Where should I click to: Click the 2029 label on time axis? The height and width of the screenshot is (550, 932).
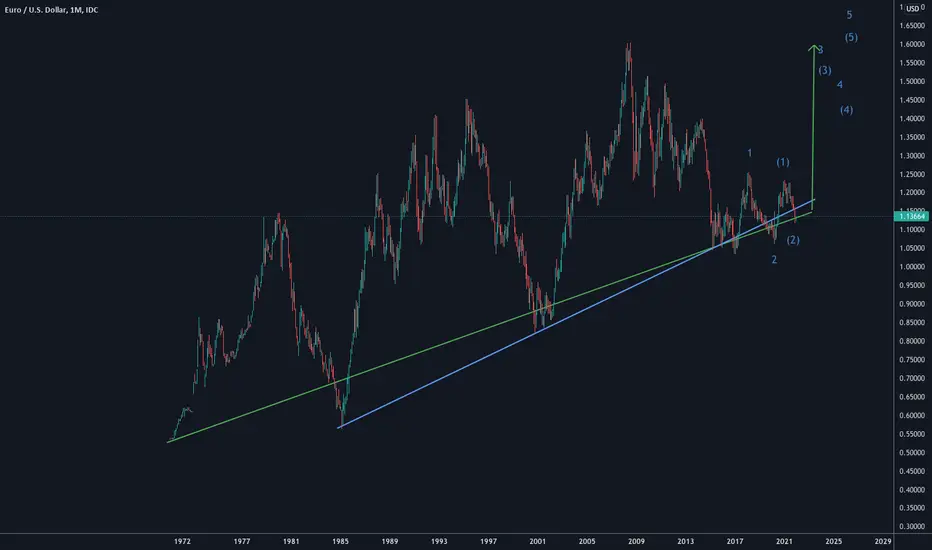883,541
